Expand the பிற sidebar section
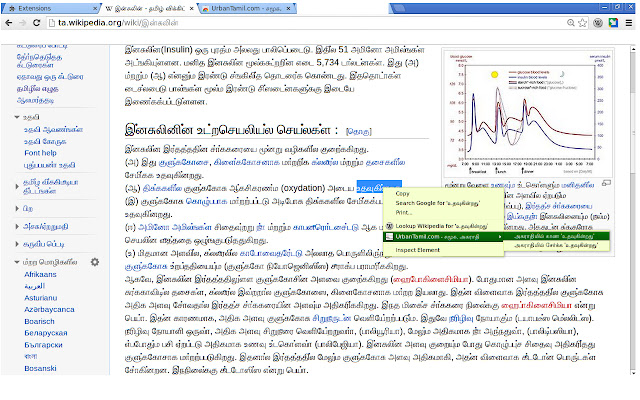This screenshot has width=640, height=400. point(17,209)
